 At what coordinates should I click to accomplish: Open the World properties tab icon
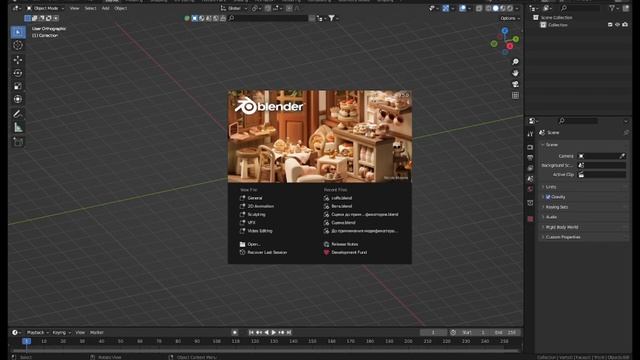[530, 189]
